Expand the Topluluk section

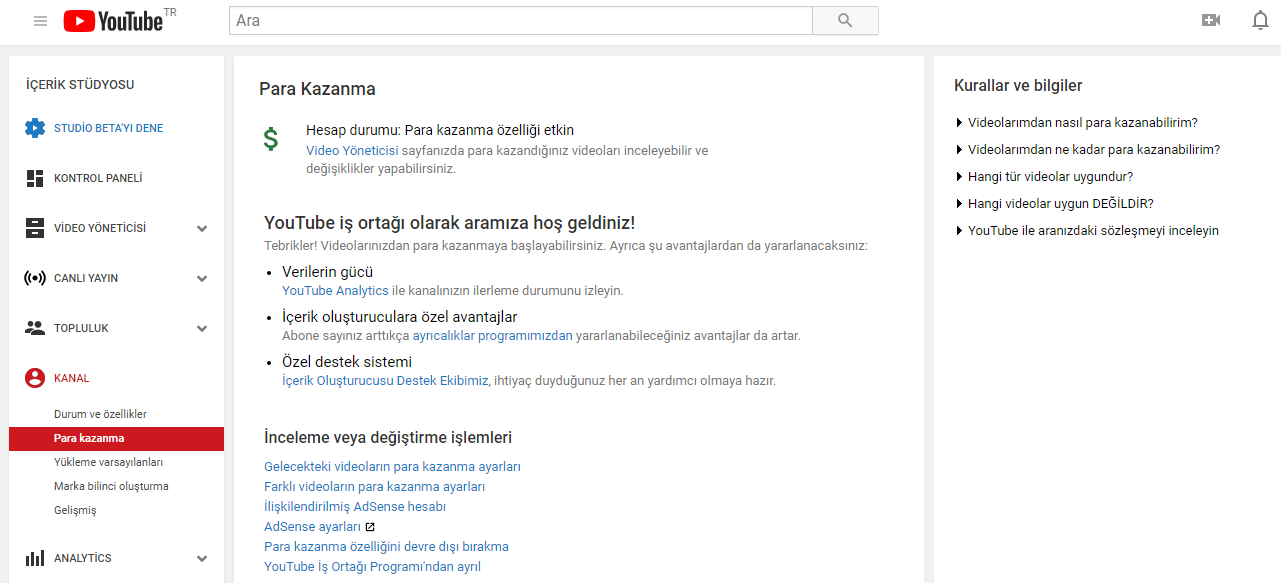click(x=202, y=328)
